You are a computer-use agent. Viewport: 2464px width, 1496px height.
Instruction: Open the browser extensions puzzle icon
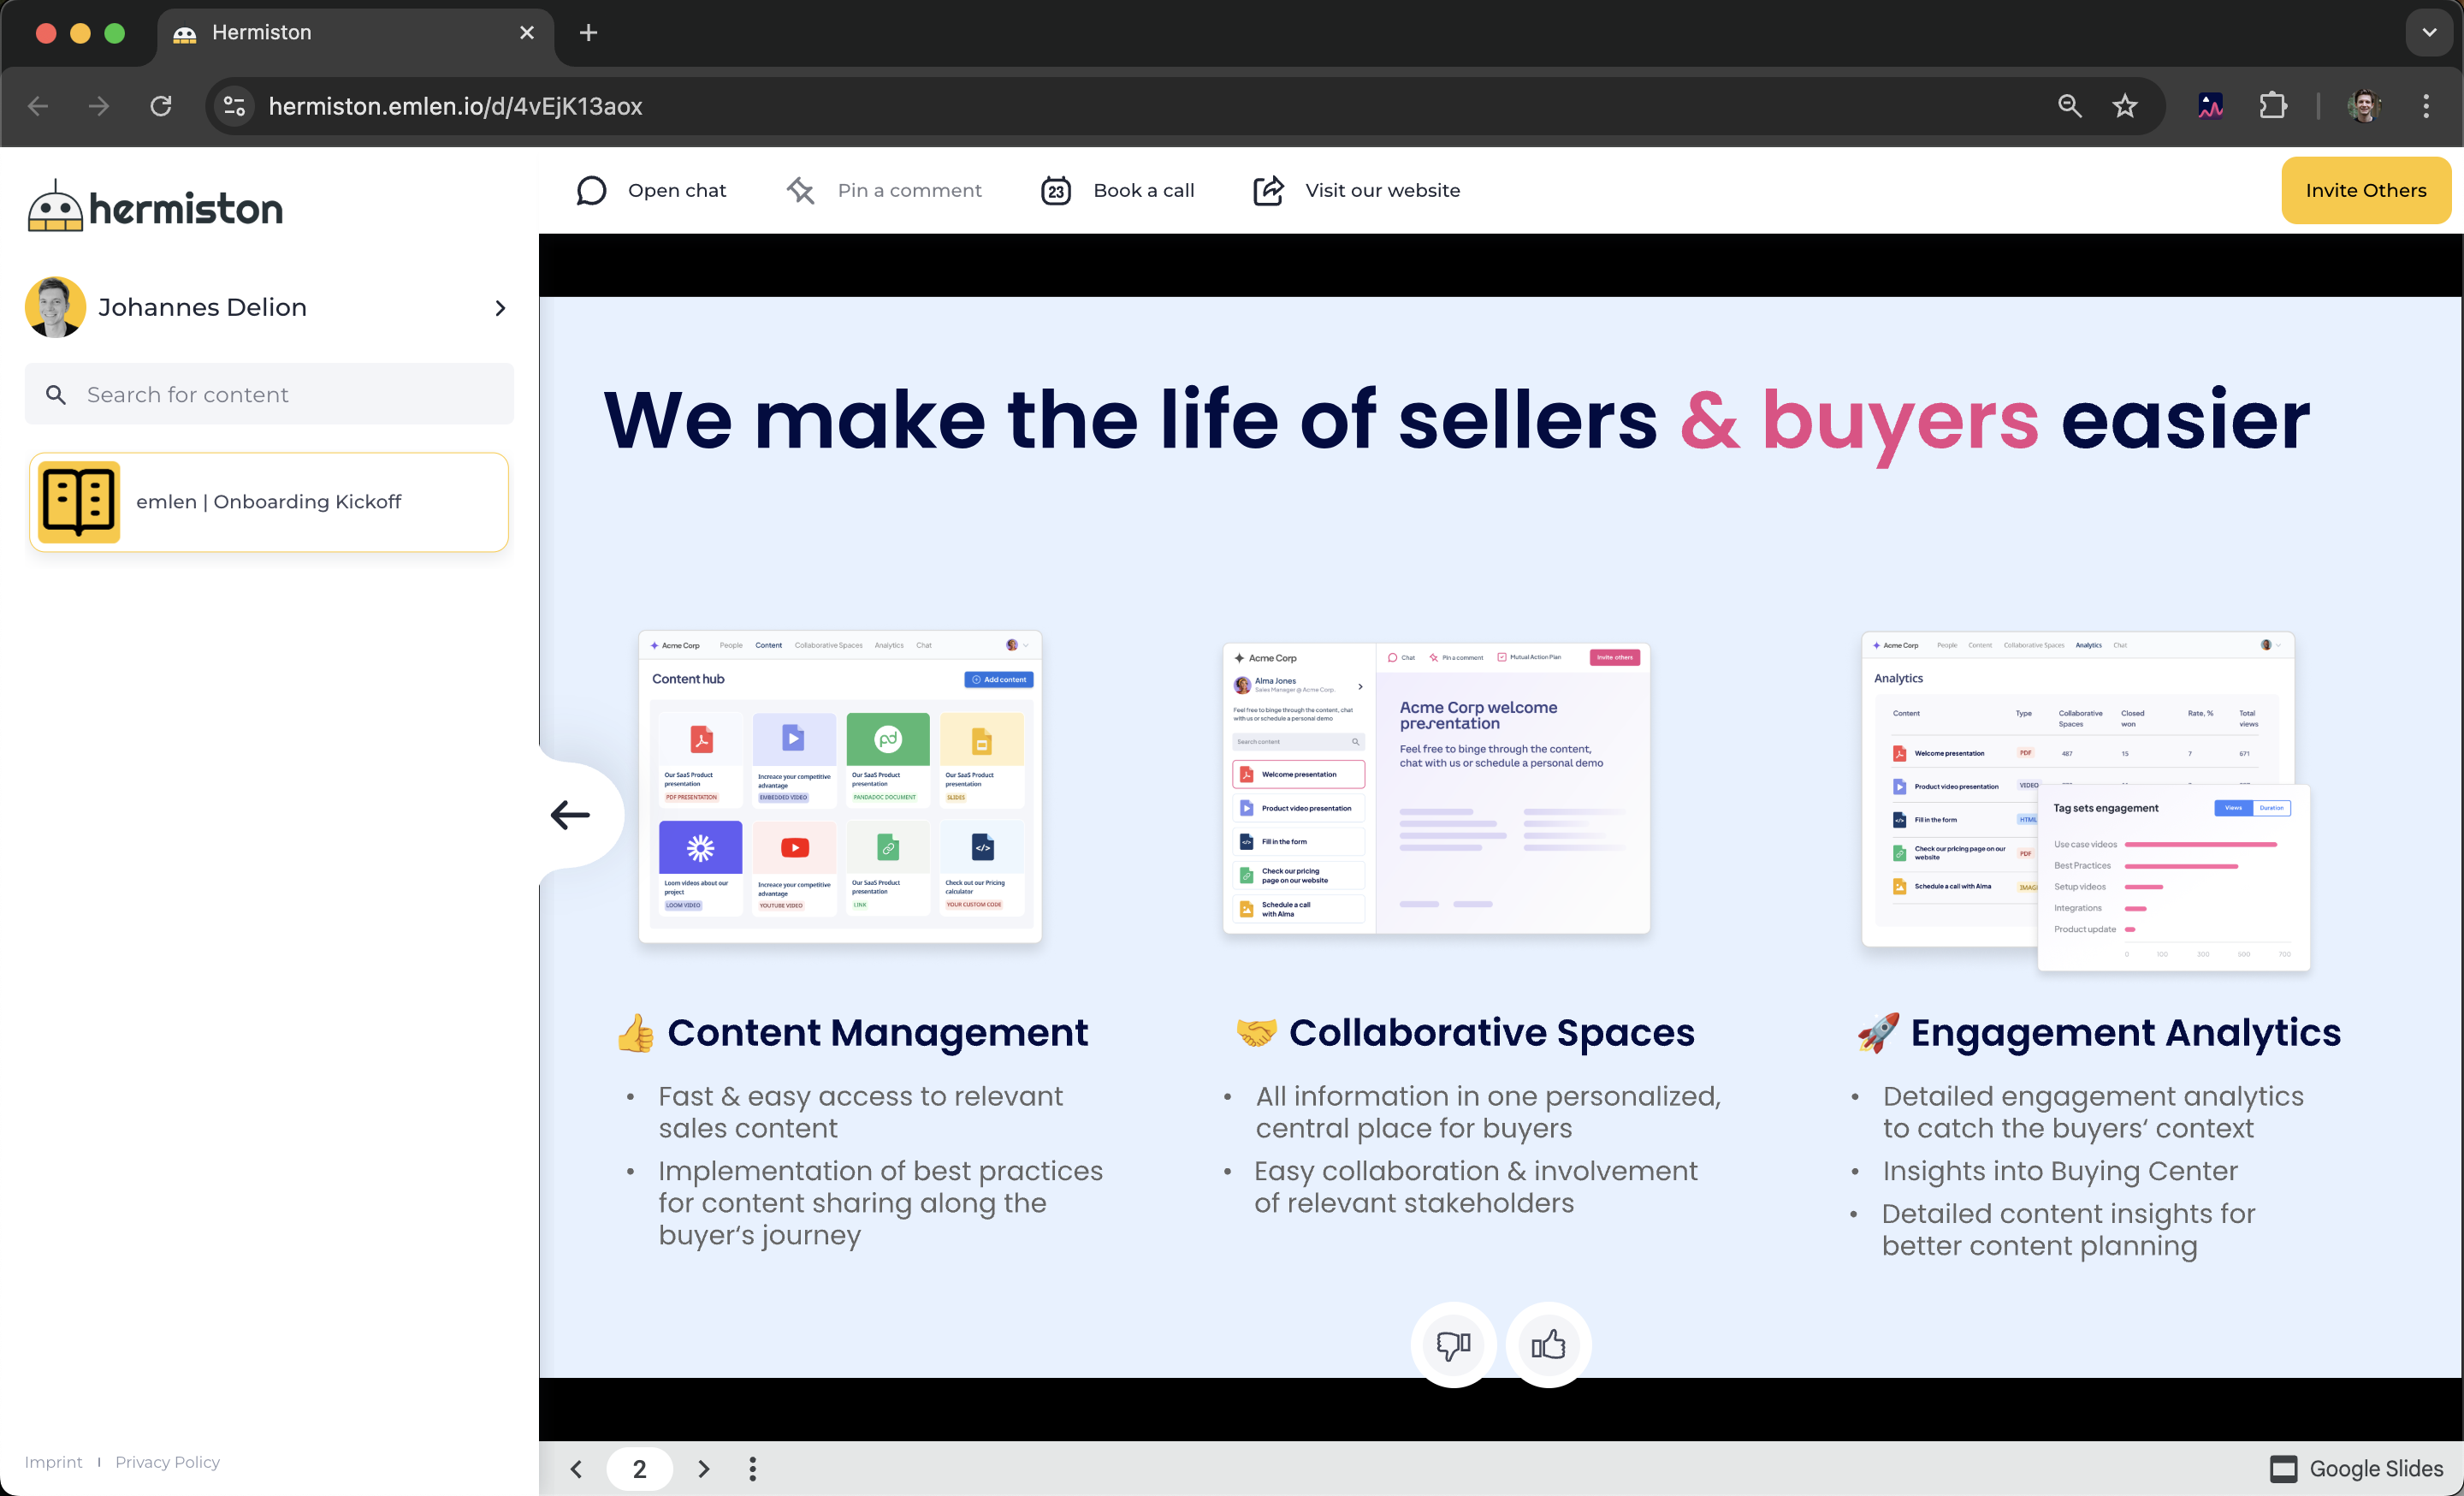pyautogui.click(x=2273, y=106)
